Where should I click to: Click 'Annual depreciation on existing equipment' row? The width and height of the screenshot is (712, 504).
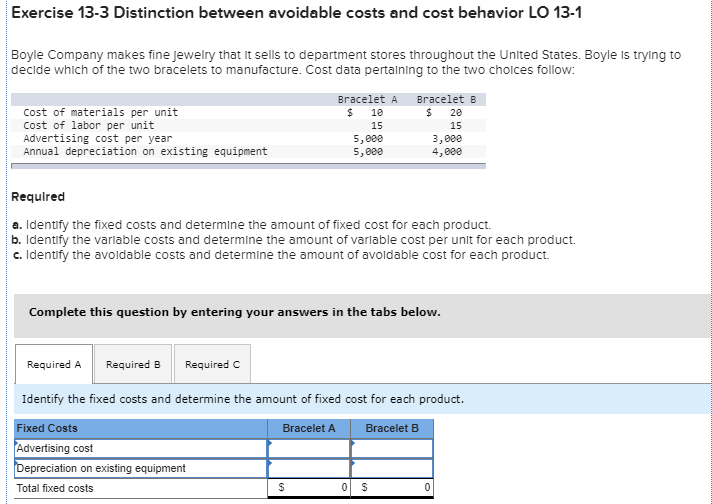click(248, 152)
